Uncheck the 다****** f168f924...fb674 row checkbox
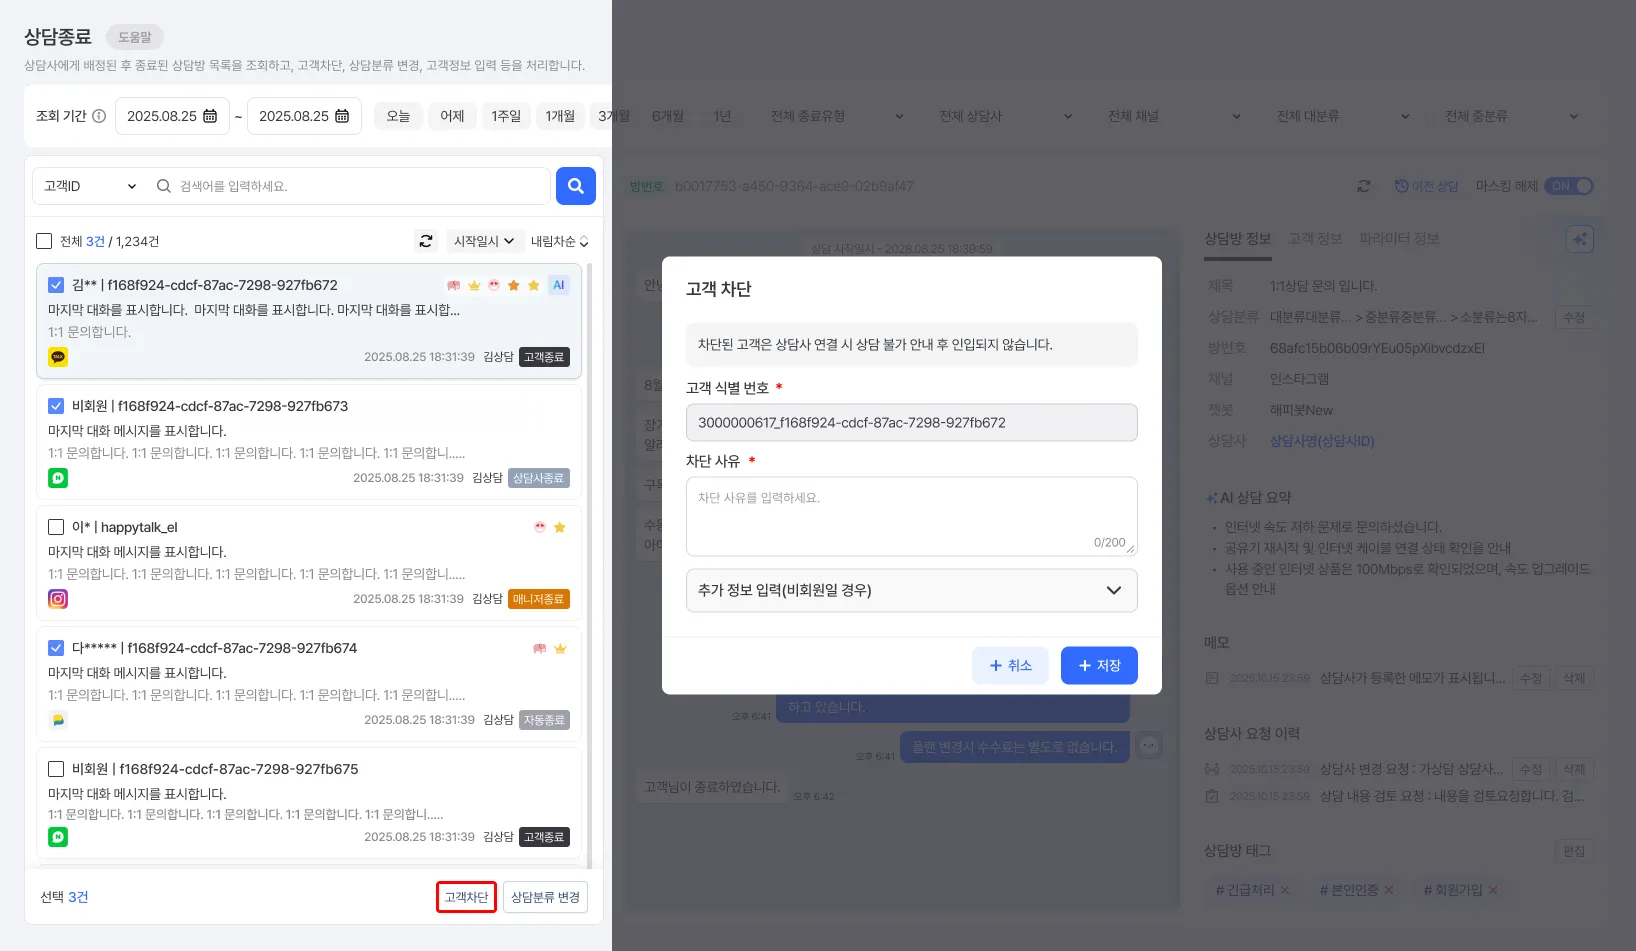This screenshot has width=1636, height=951. (56, 648)
